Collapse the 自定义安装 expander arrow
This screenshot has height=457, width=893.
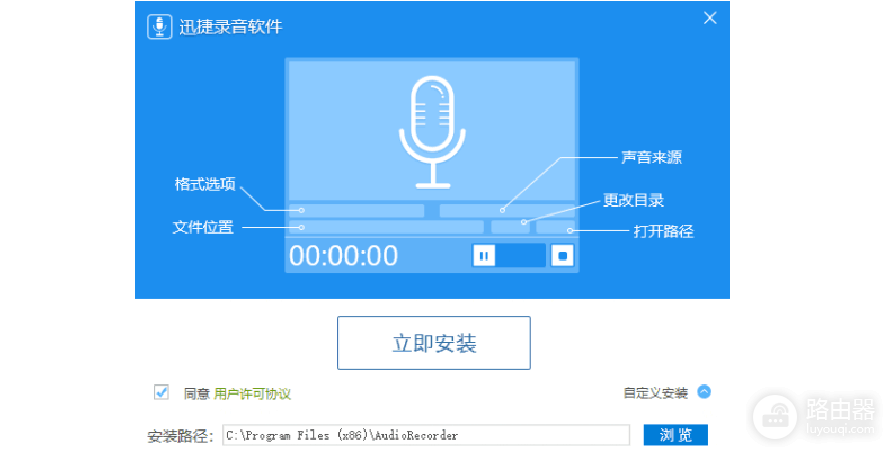704,392
